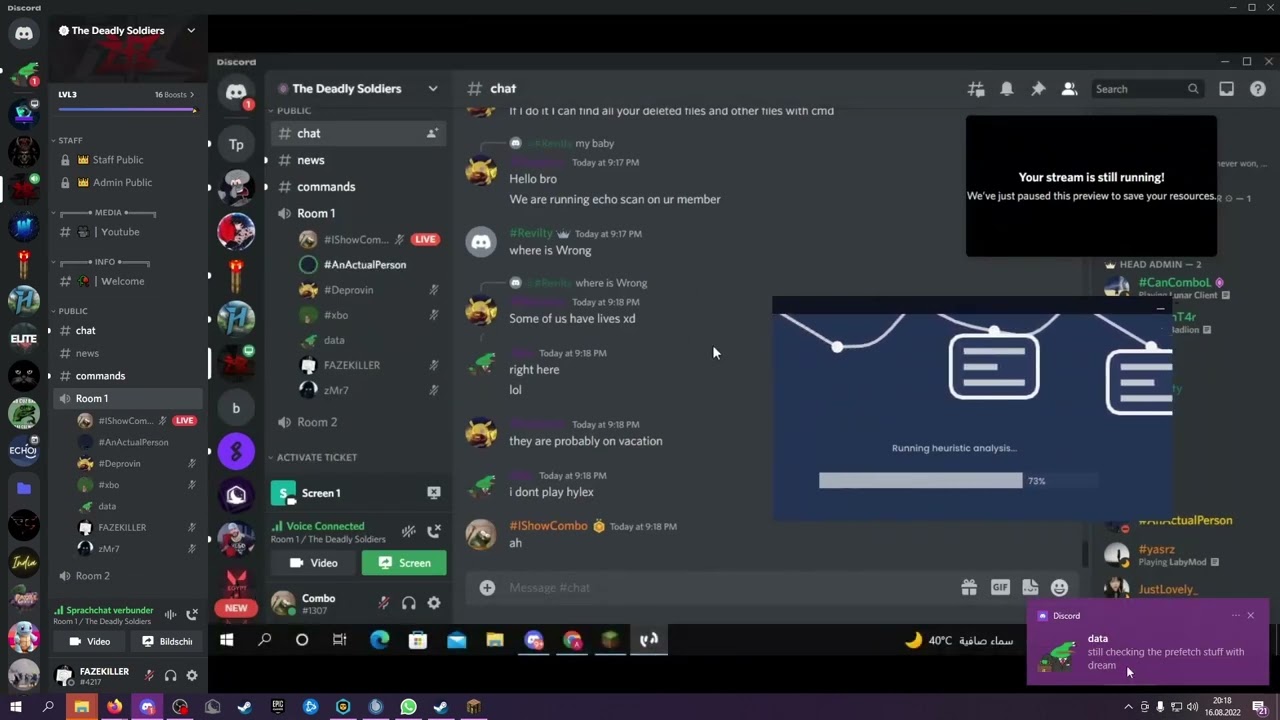Click Video button in outer window
This screenshot has width=1280, height=720.
(x=89, y=642)
